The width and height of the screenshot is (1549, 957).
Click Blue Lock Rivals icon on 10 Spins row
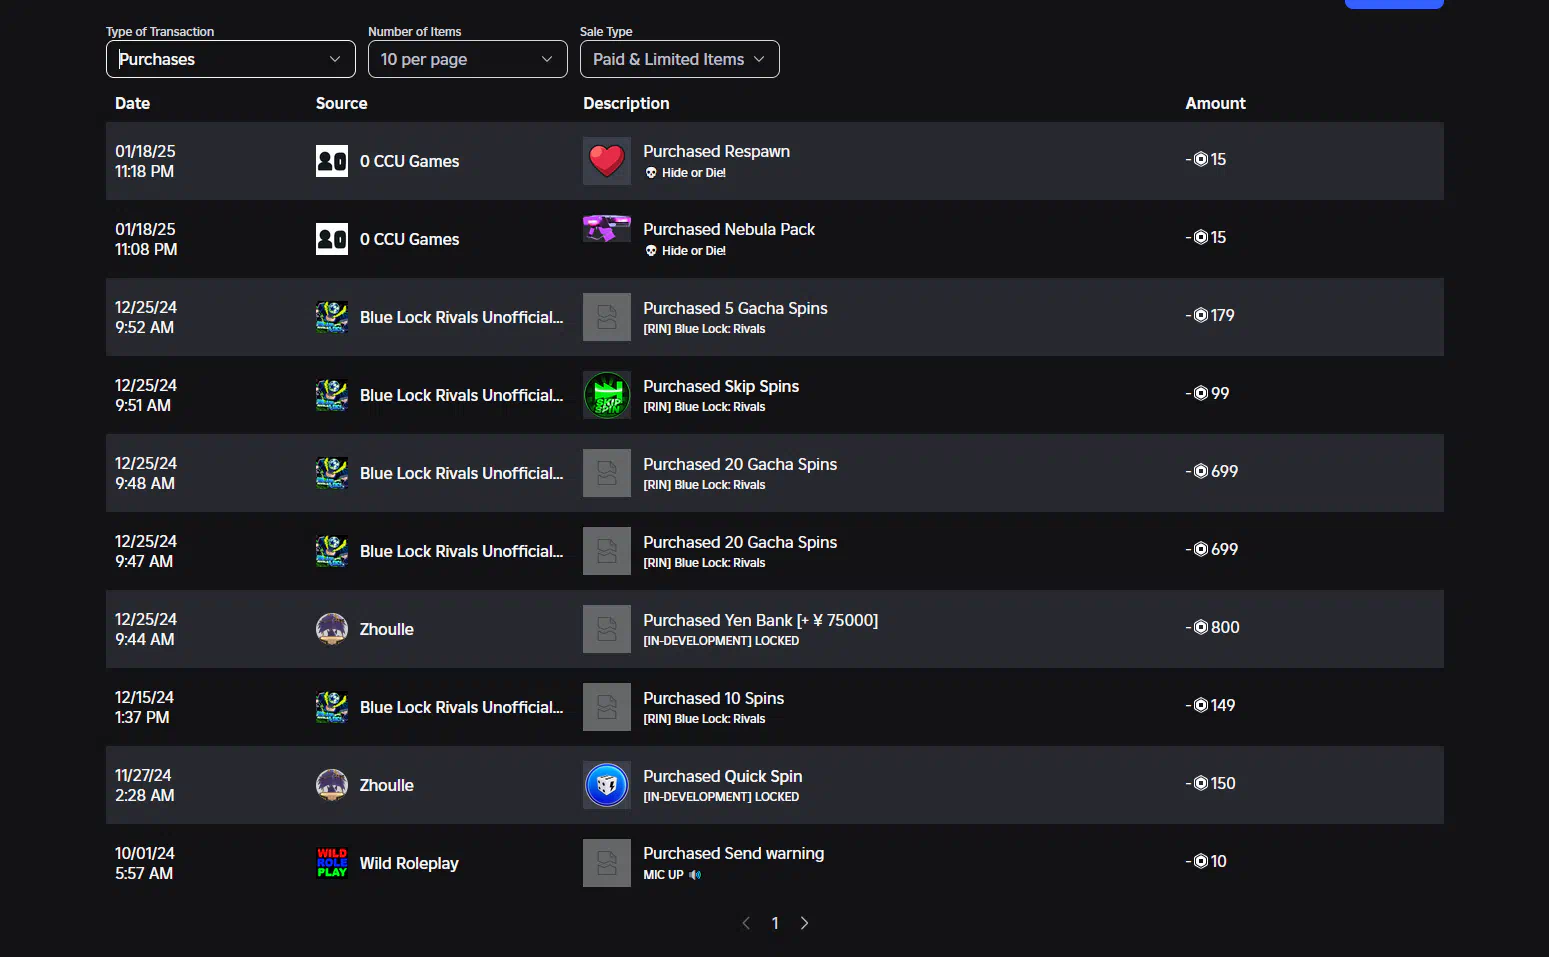click(x=332, y=707)
